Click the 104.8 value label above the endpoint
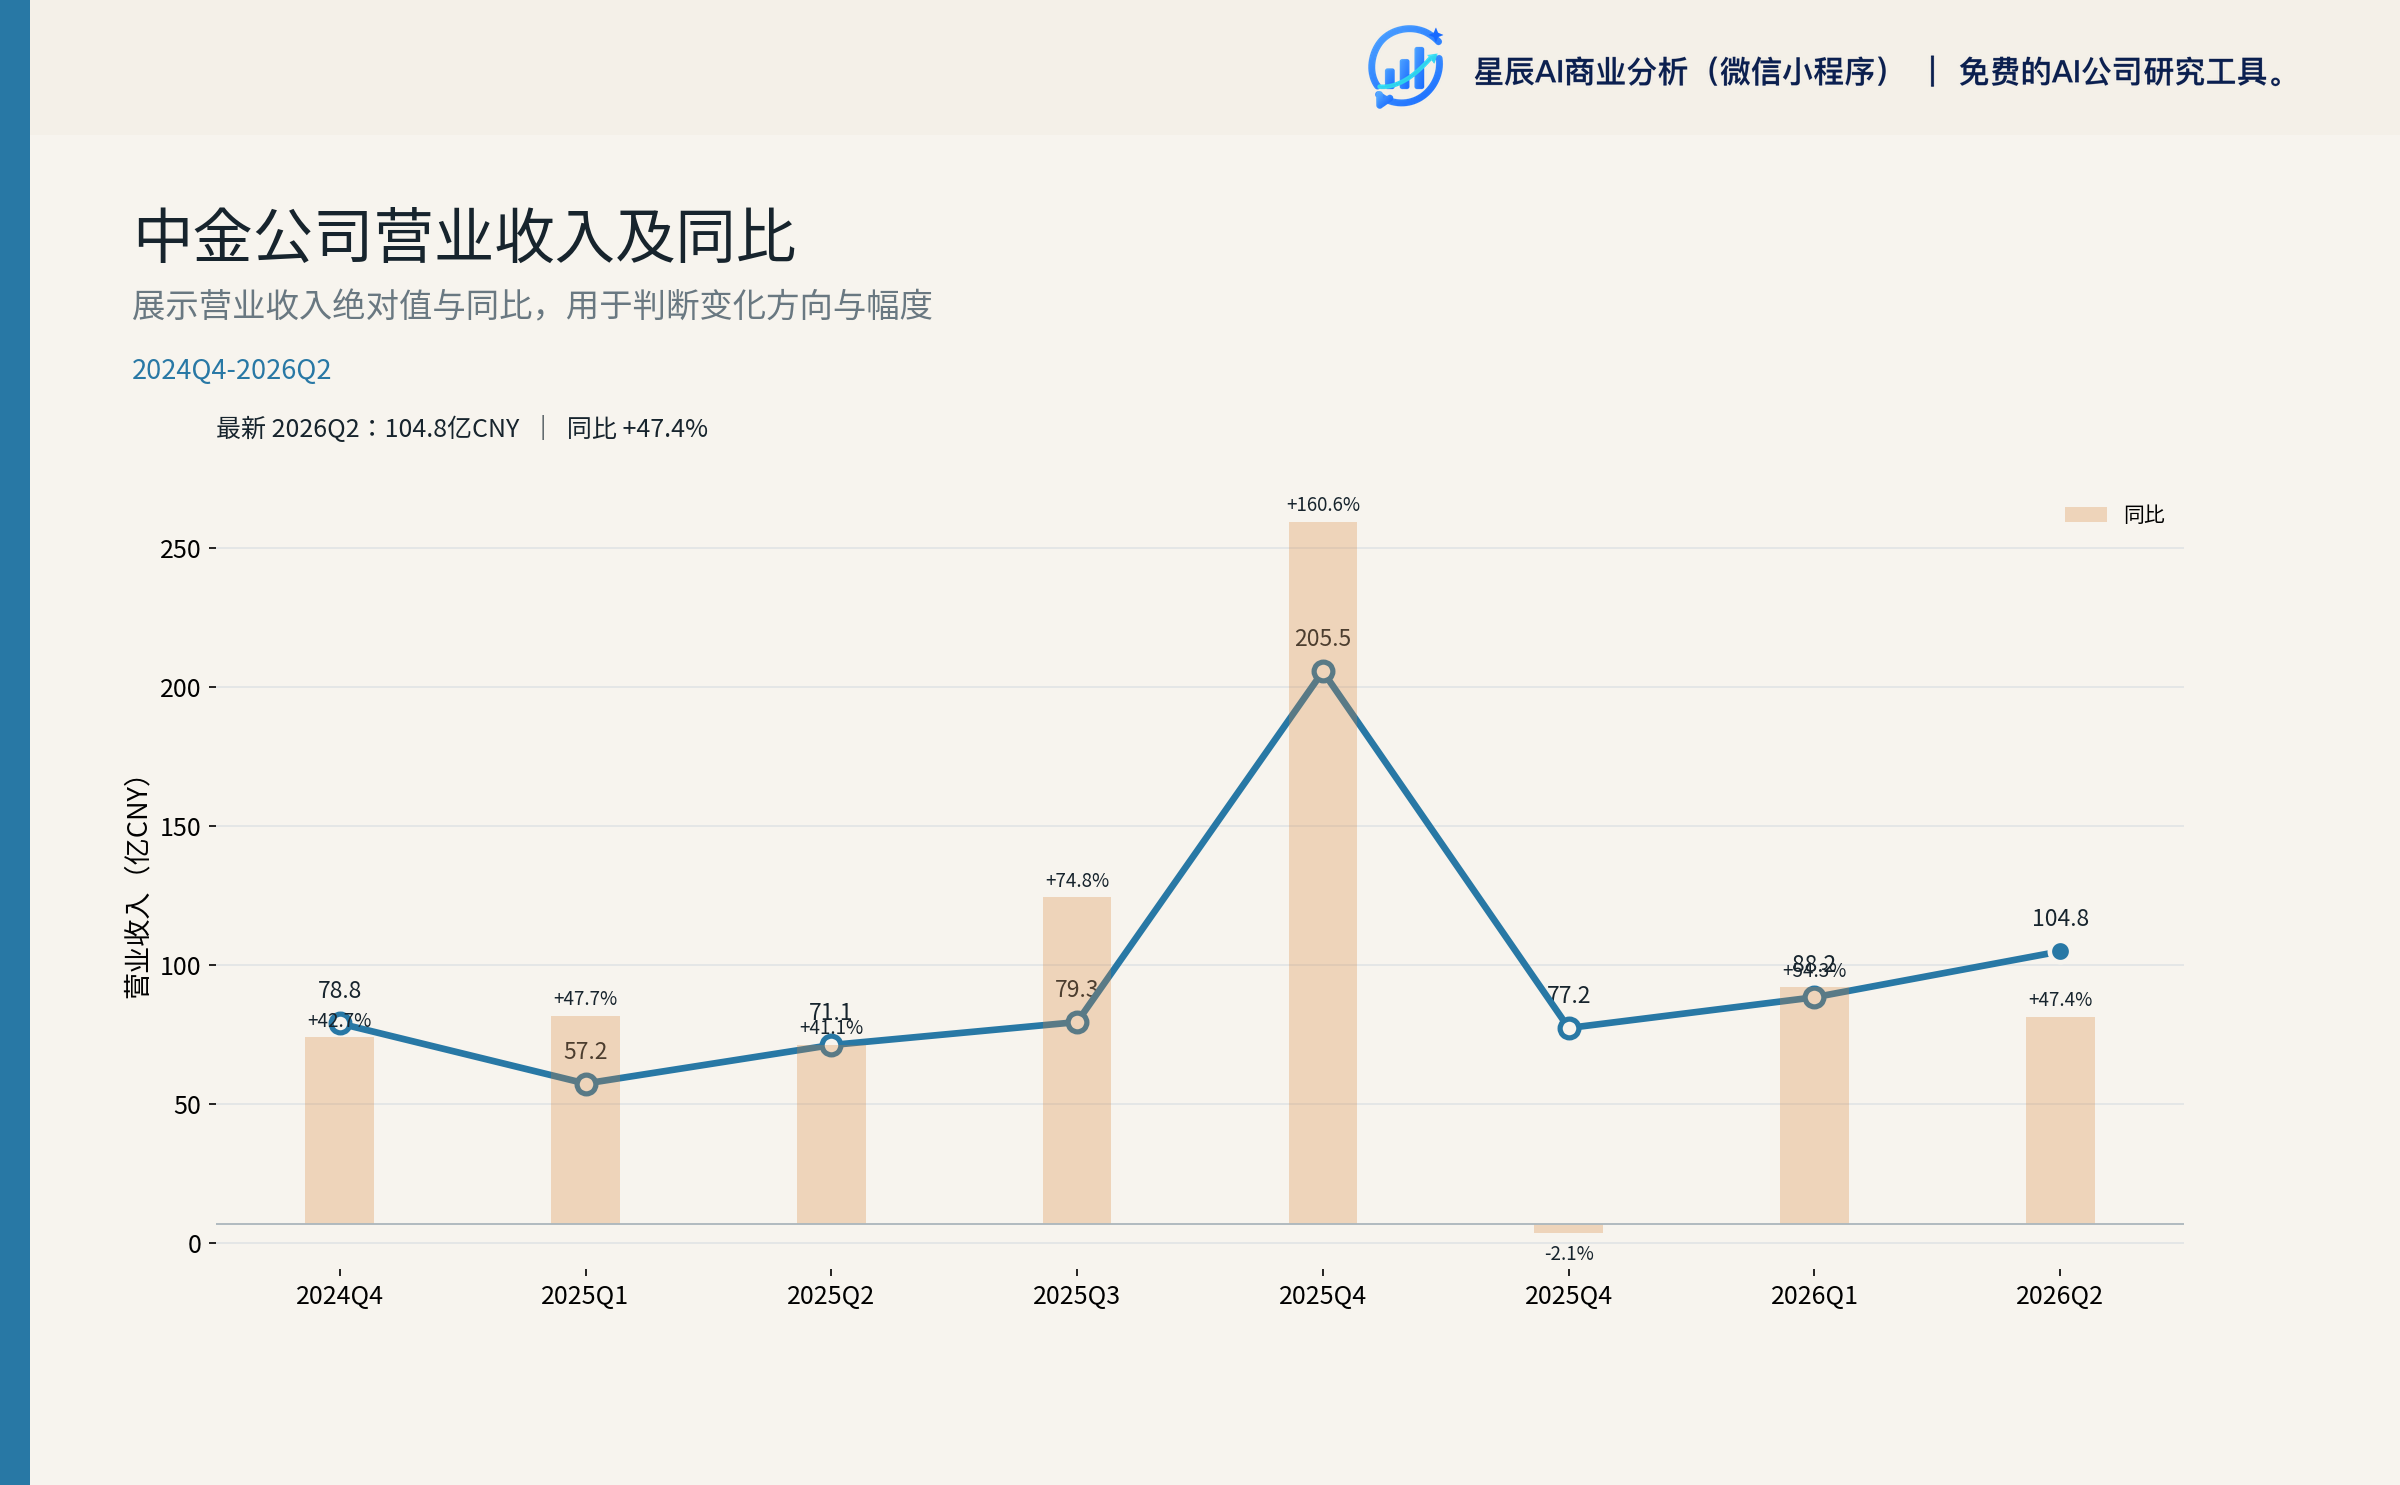This screenshot has height=1485, width=2400. point(2060,918)
